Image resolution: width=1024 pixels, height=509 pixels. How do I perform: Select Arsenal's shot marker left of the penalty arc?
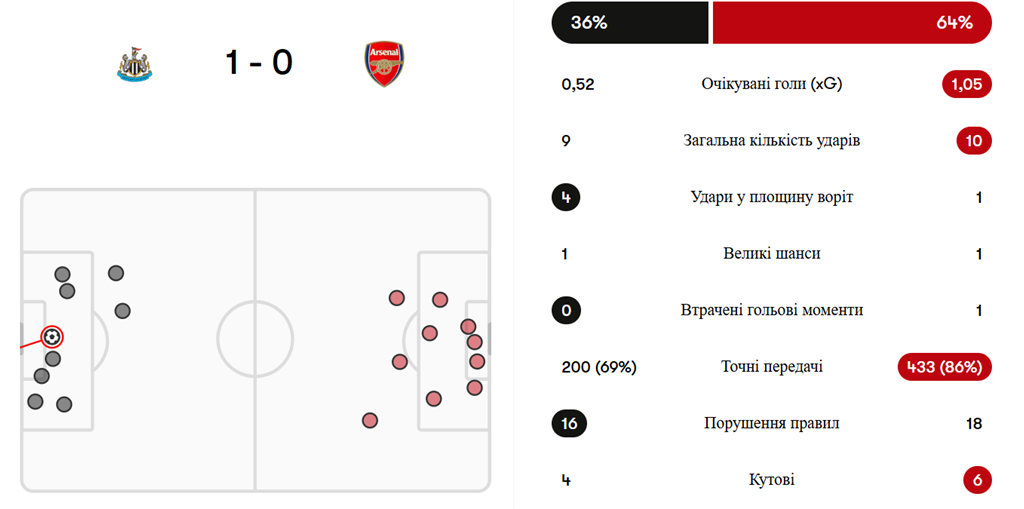click(400, 362)
